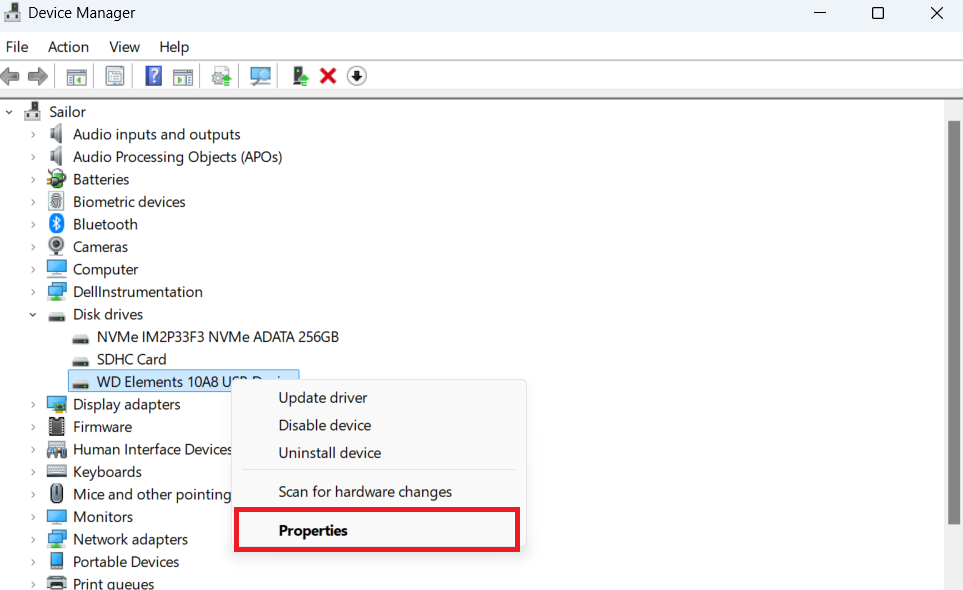
Task: Select the Disk drives label
Action: [x=108, y=314]
